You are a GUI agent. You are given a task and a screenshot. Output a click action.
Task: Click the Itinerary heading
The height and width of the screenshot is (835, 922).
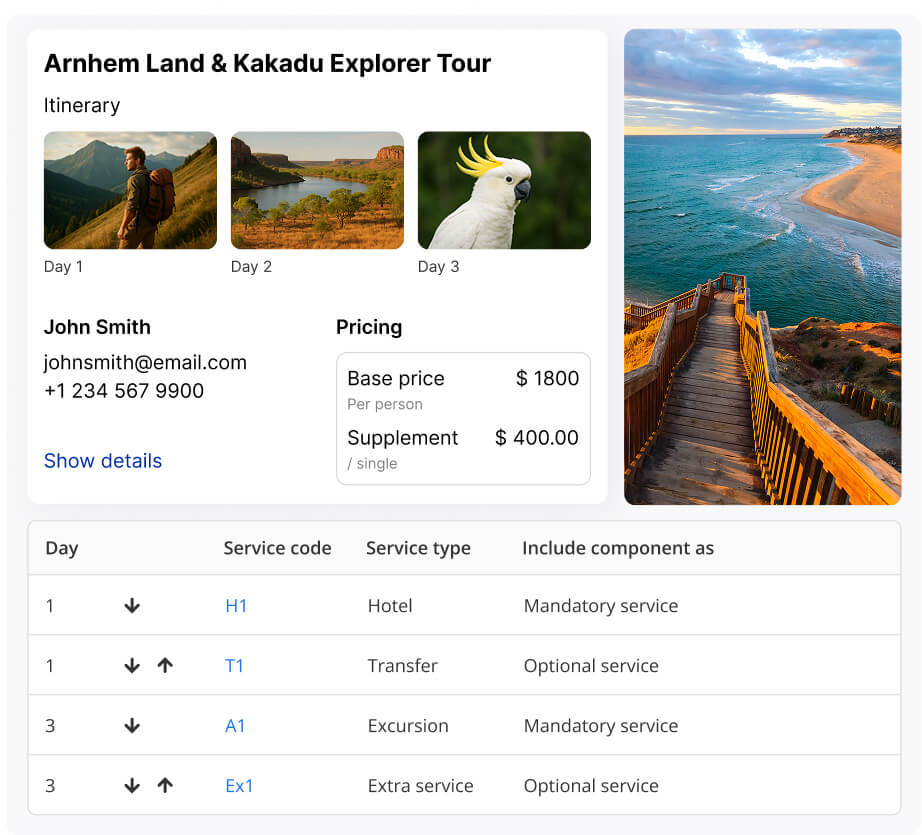pyautogui.click(x=82, y=105)
